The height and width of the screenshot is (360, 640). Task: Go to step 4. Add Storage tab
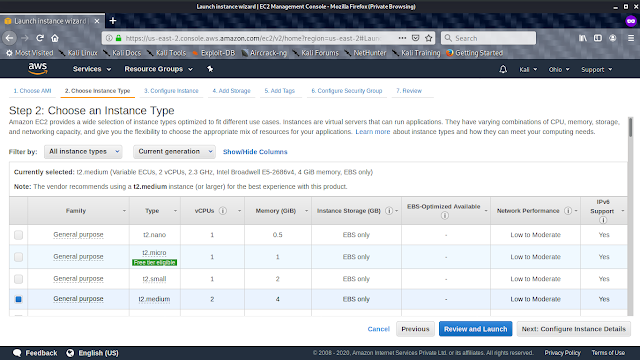pos(231,91)
